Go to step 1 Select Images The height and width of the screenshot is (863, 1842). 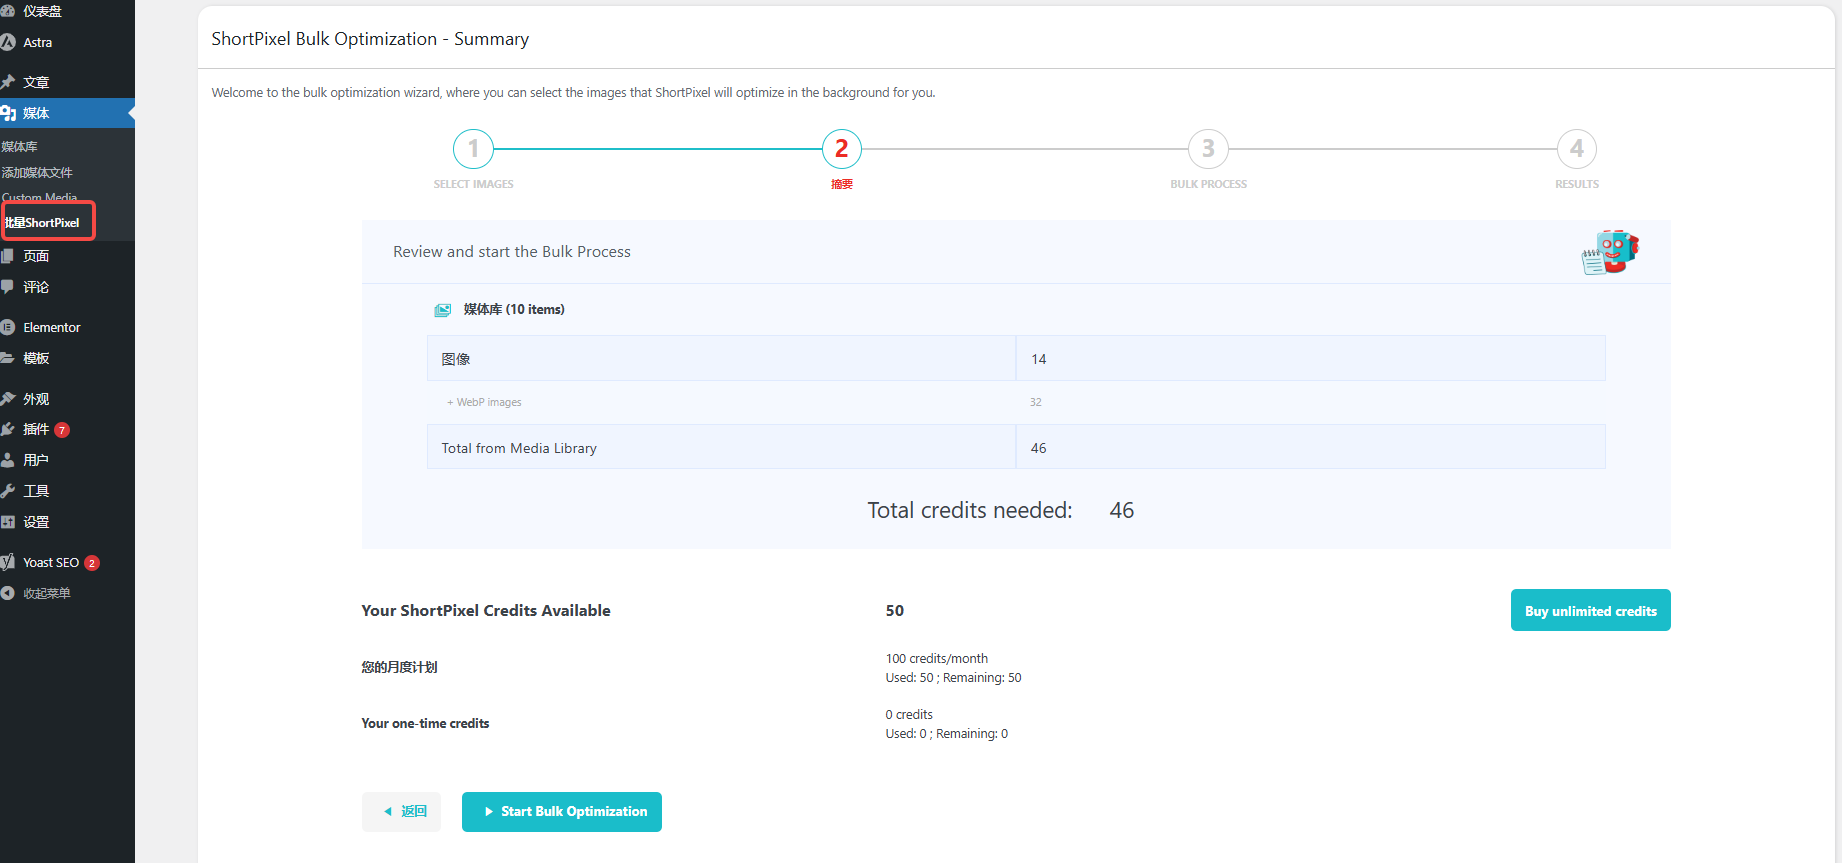(473, 149)
